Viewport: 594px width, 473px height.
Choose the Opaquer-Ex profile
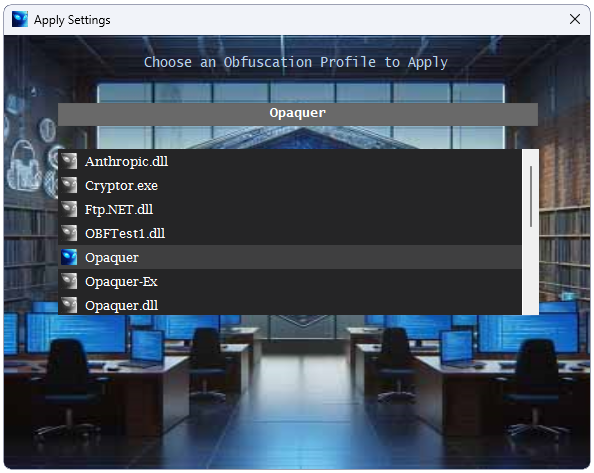pyautogui.click(x=290, y=281)
